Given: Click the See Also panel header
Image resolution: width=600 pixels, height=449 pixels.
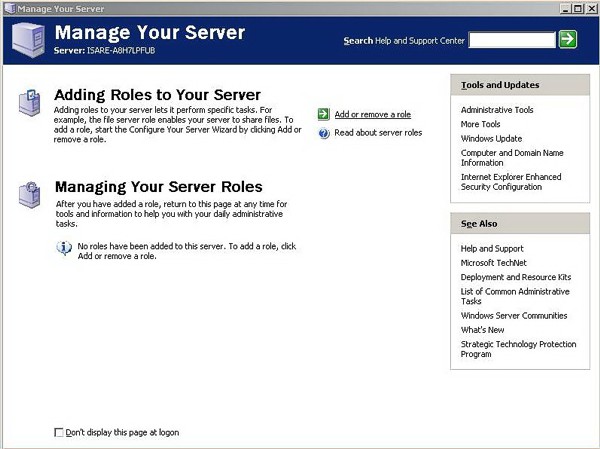Looking at the screenshot, I should 520,224.
